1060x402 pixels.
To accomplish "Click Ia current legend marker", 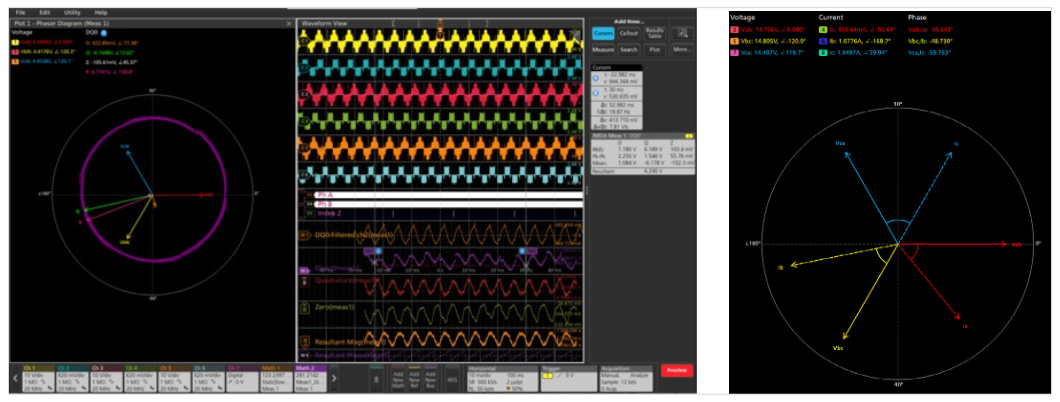I will 822,29.
